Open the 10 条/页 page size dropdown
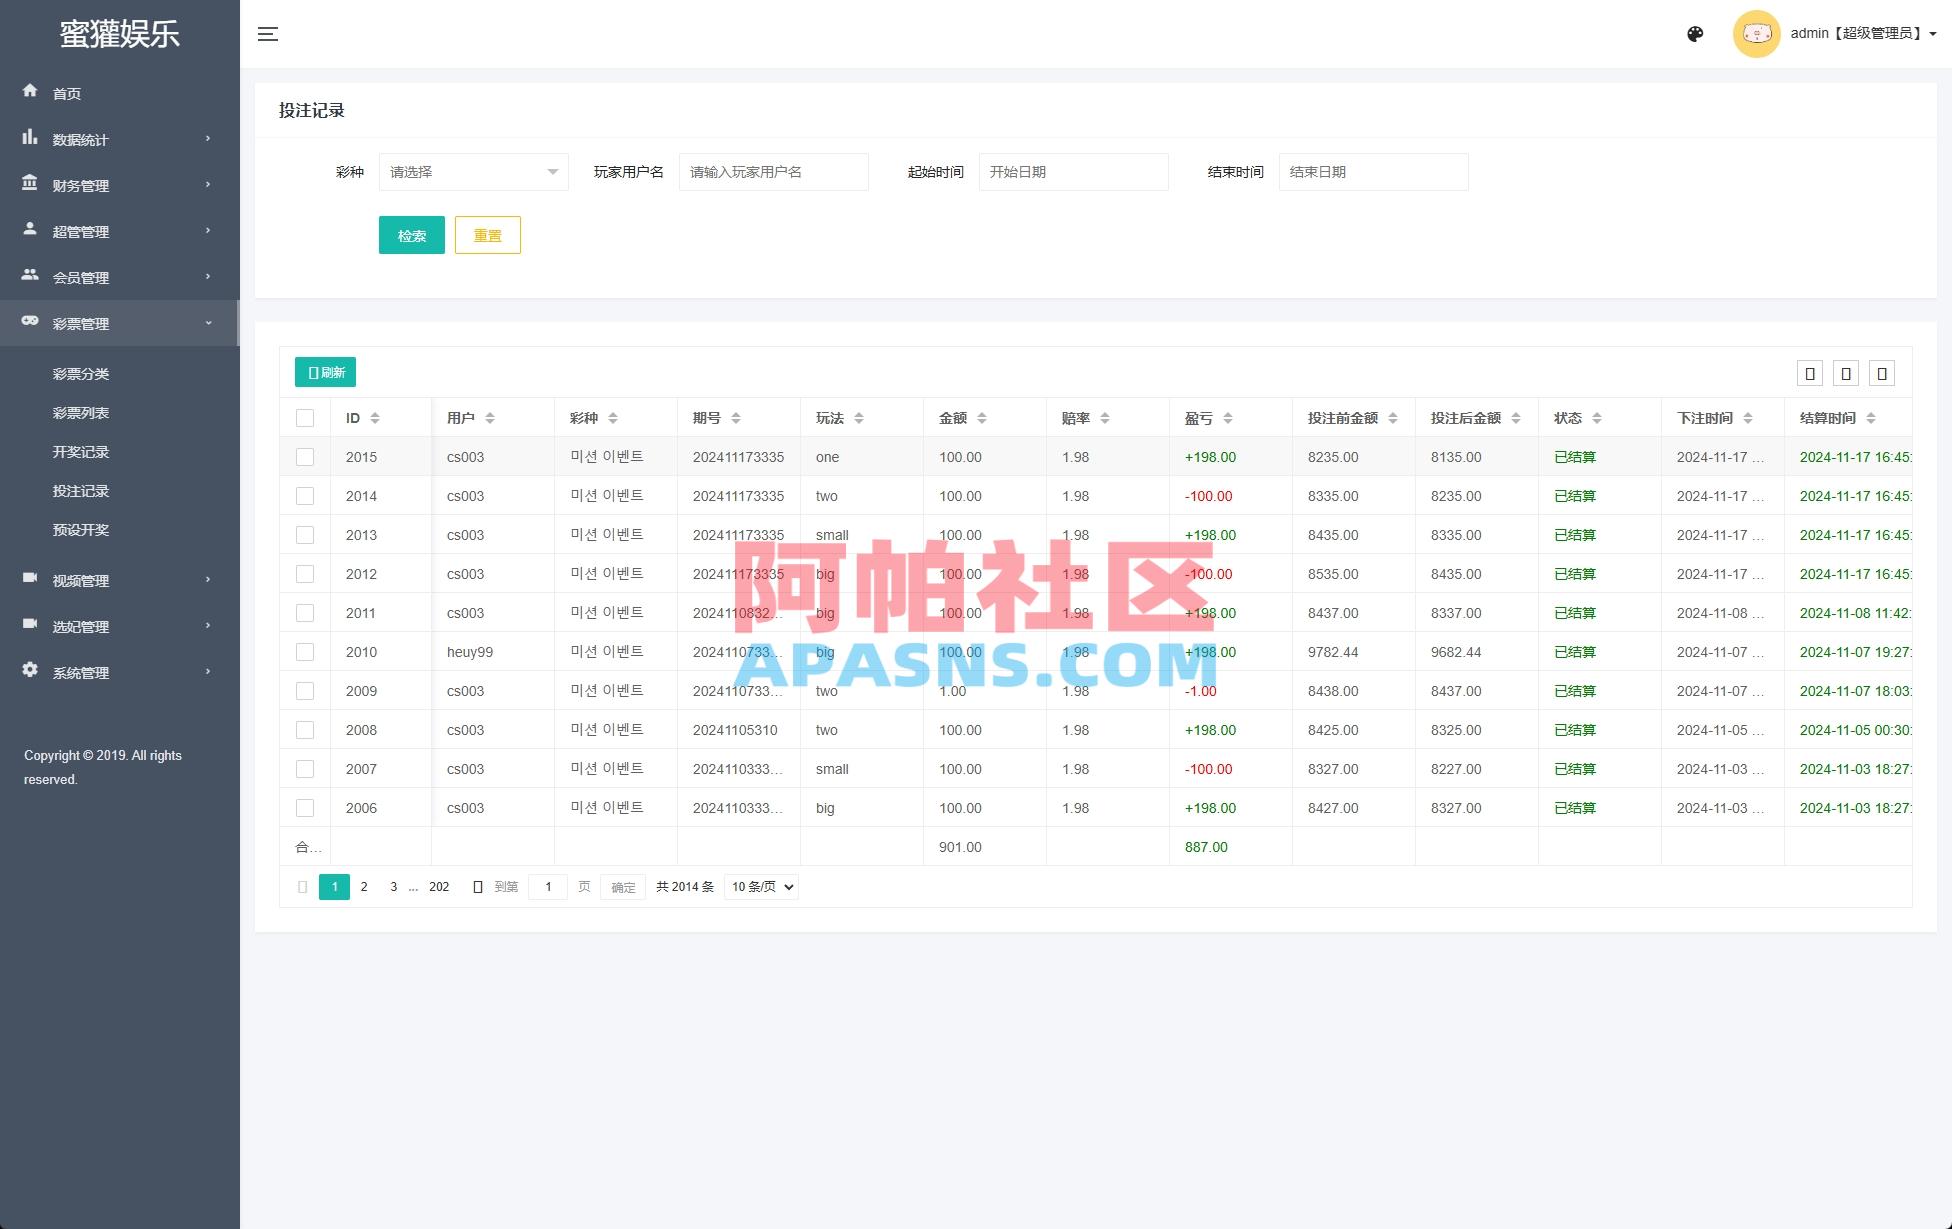This screenshot has height=1229, width=1952. click(x=760, y=886)
